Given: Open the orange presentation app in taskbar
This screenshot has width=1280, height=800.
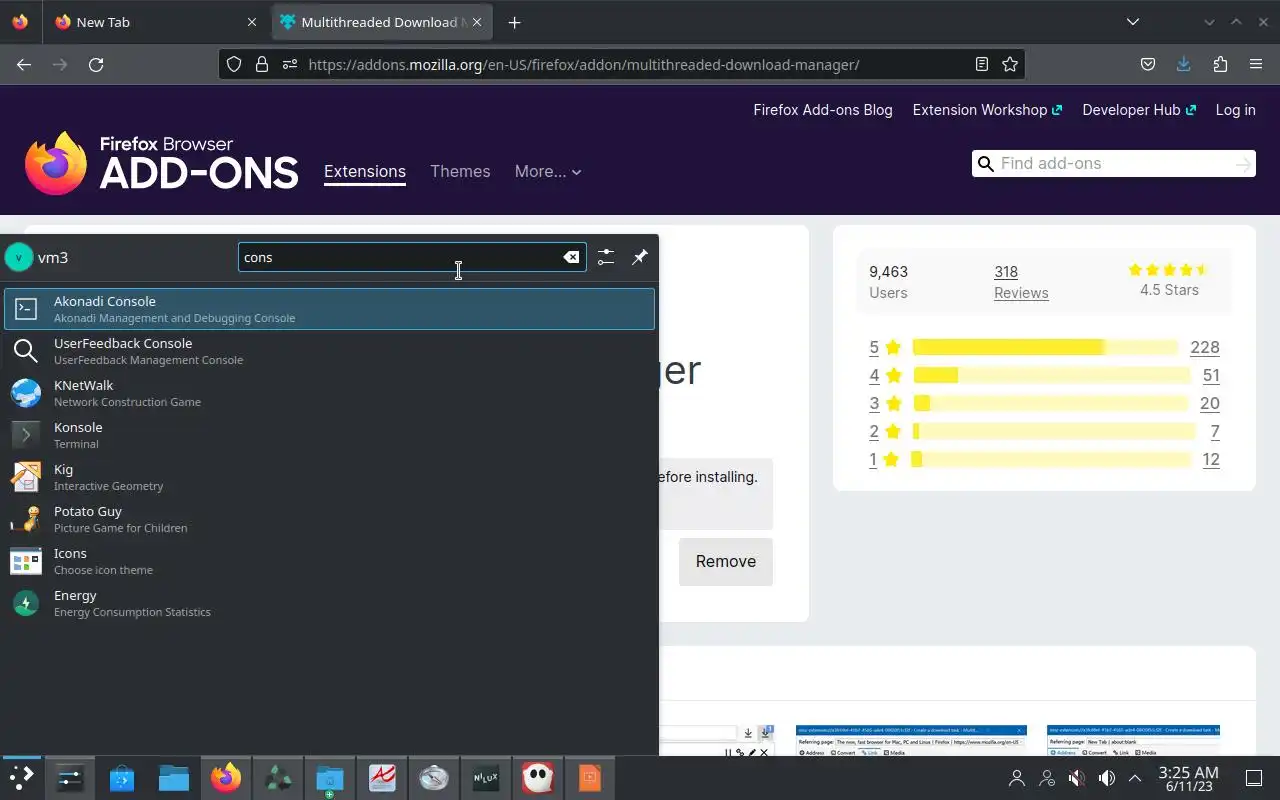Looking at the screenshot, I should 590,778.
